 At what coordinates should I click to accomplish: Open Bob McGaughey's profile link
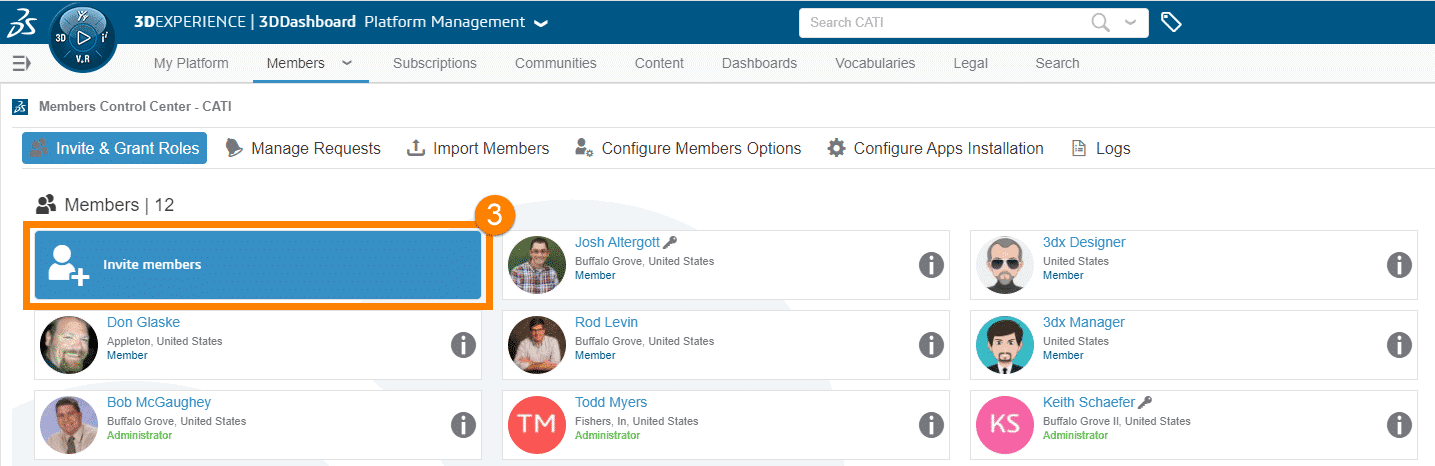[x=159, y=402]
